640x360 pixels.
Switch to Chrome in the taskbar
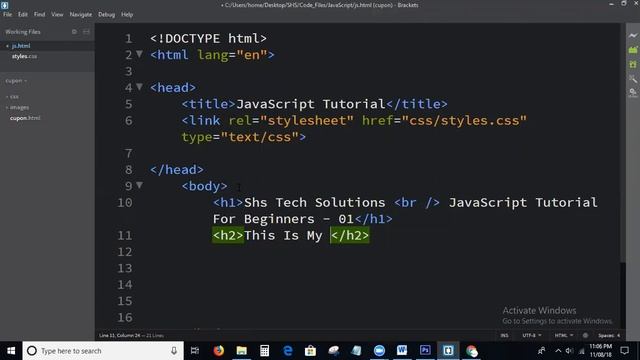pos(471,351)
